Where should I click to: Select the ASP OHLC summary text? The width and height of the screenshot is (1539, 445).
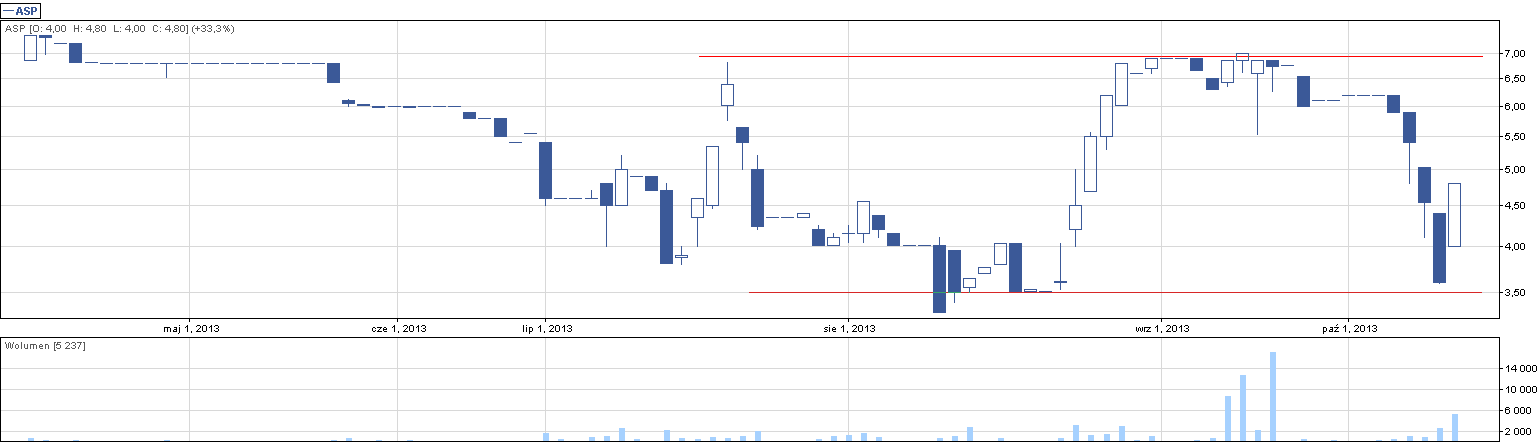(120, 29)
